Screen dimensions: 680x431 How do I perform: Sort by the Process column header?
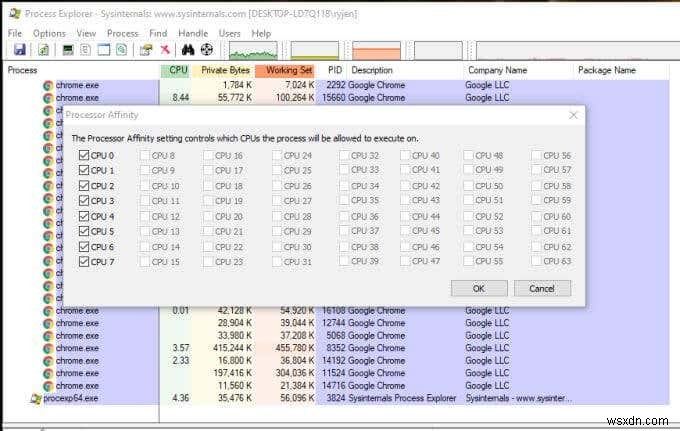82,70
